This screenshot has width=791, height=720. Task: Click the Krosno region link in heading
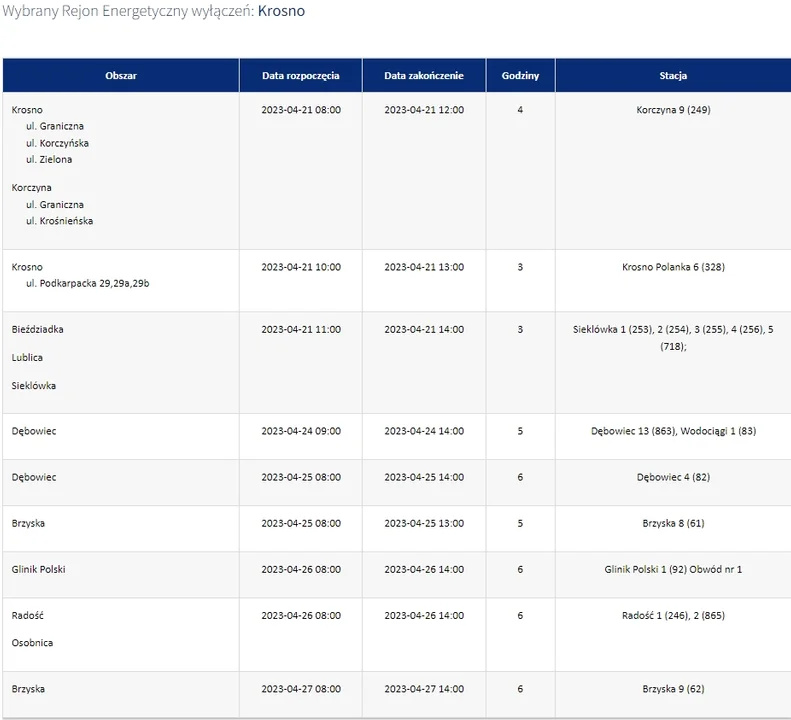tap(281, 11)
